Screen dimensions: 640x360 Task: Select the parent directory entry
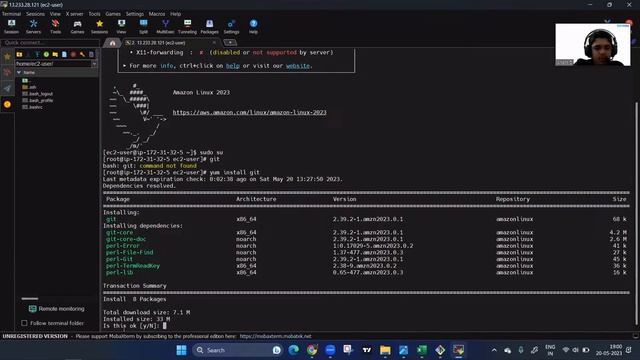pyautogui.click(x=26, y=80)
